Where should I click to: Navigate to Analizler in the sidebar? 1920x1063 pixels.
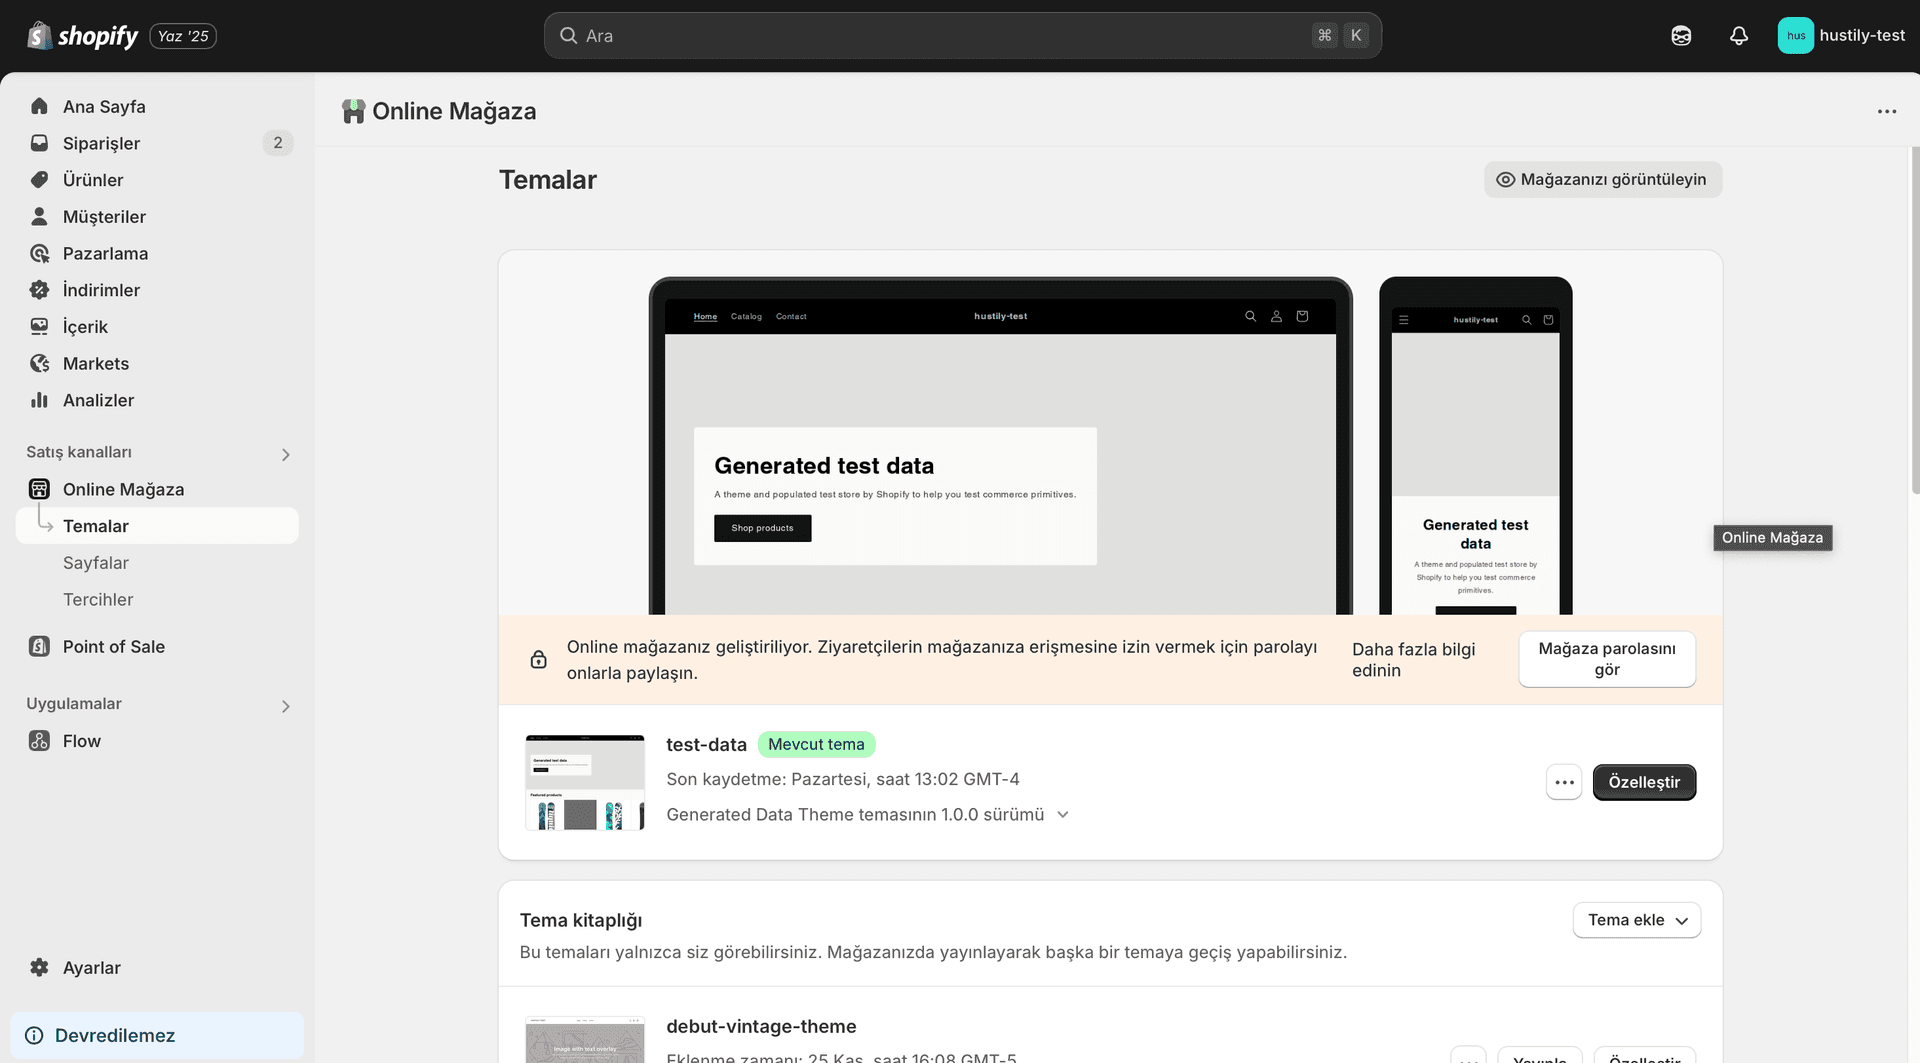pos(157,400)
